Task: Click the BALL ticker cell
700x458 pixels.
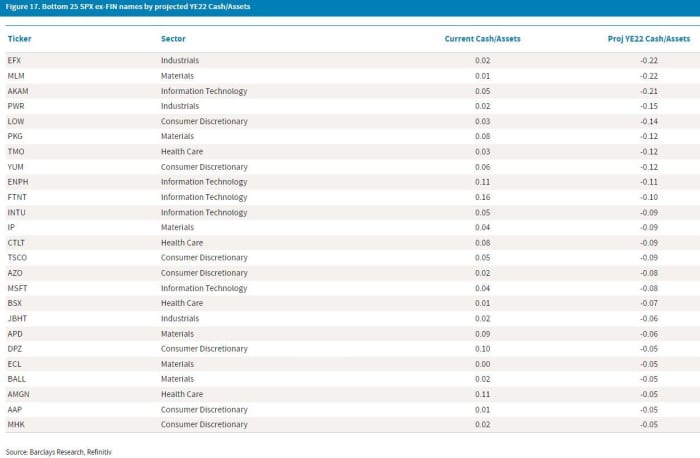Action: click(x=17, y=379)
